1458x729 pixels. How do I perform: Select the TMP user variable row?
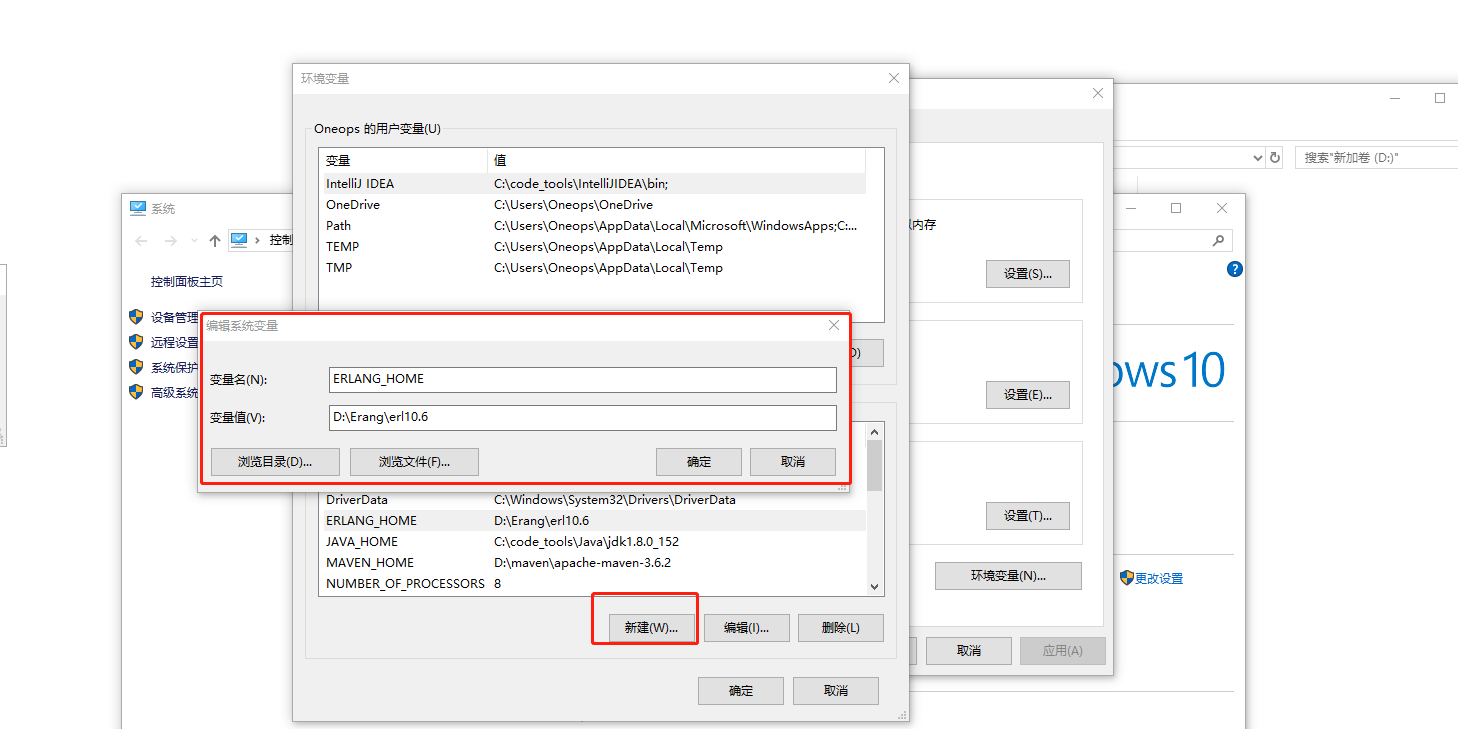click(x=592, y=268)
